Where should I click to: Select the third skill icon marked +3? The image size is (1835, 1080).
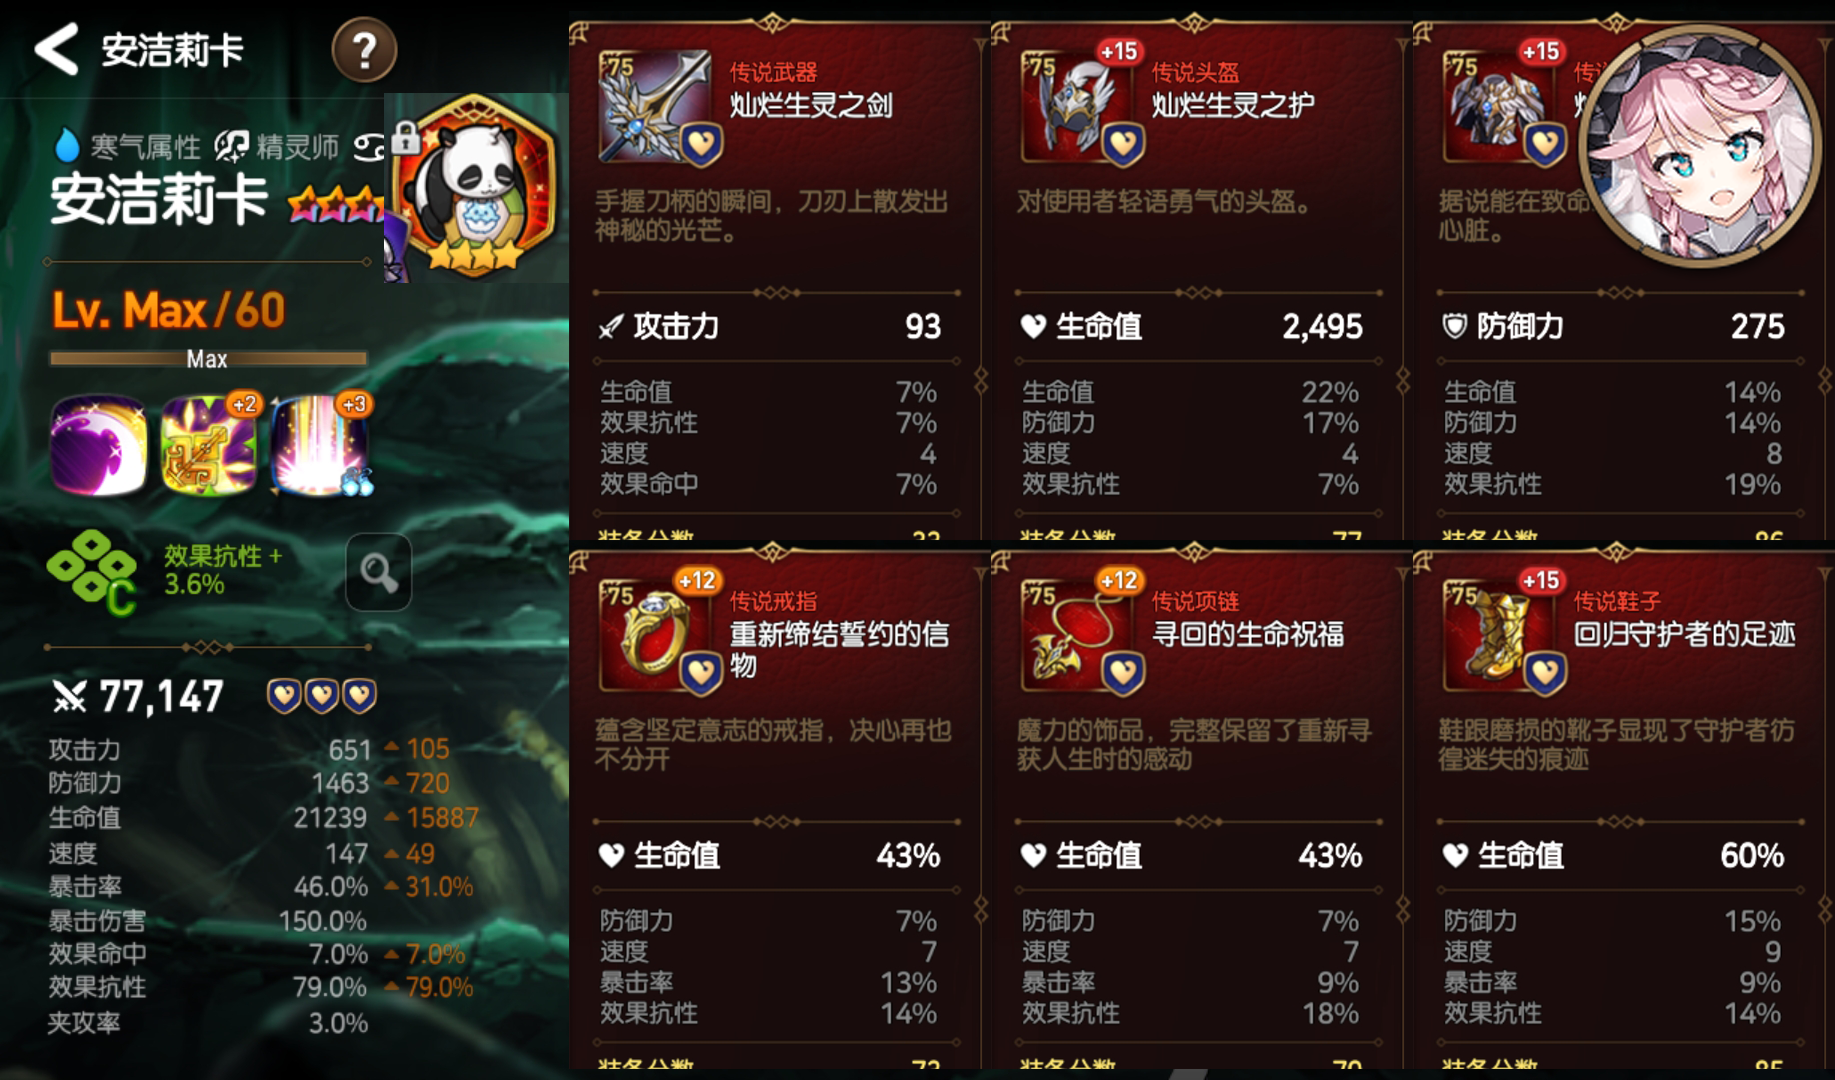[x=320, y=445]
